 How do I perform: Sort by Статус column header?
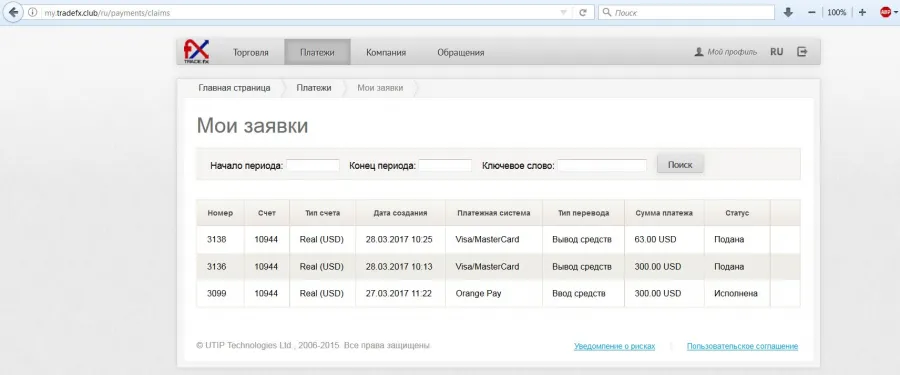click(737, 213)
